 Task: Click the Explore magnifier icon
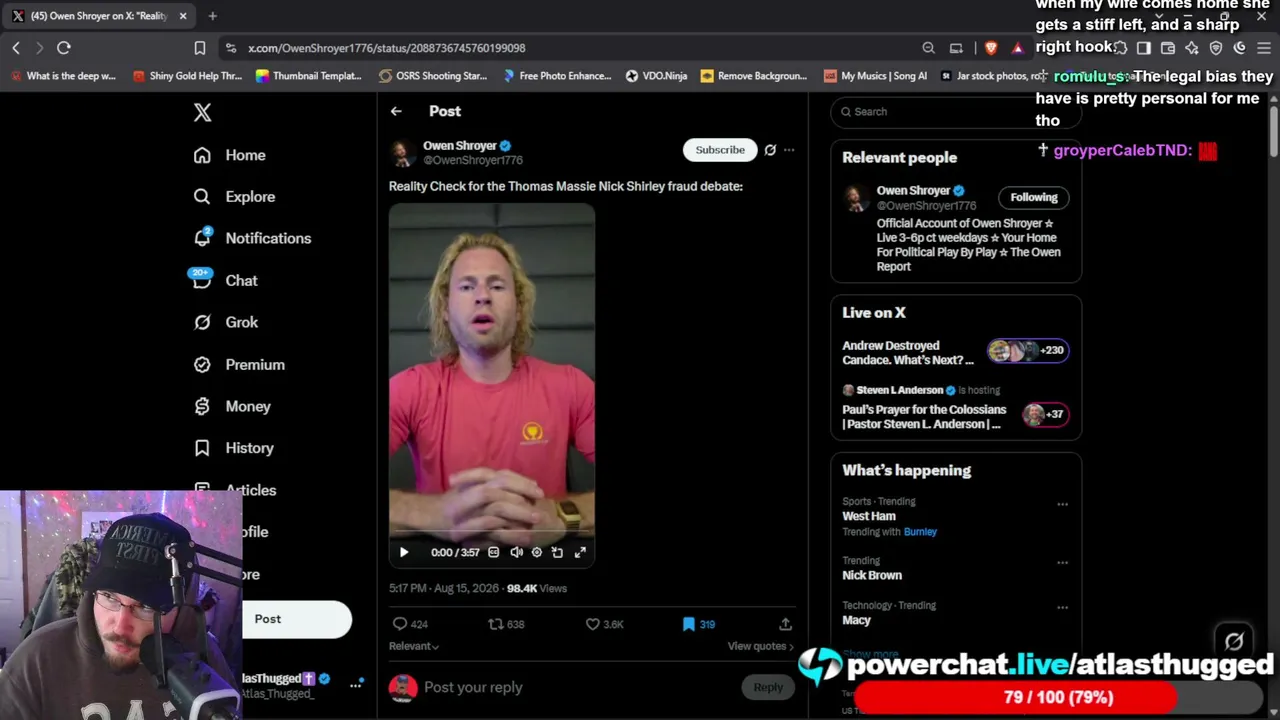[x=202, y=197]
